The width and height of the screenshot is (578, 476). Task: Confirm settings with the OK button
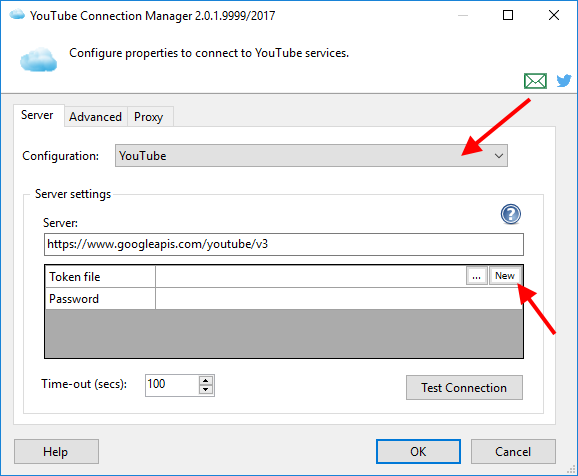[x=418, y=452]
